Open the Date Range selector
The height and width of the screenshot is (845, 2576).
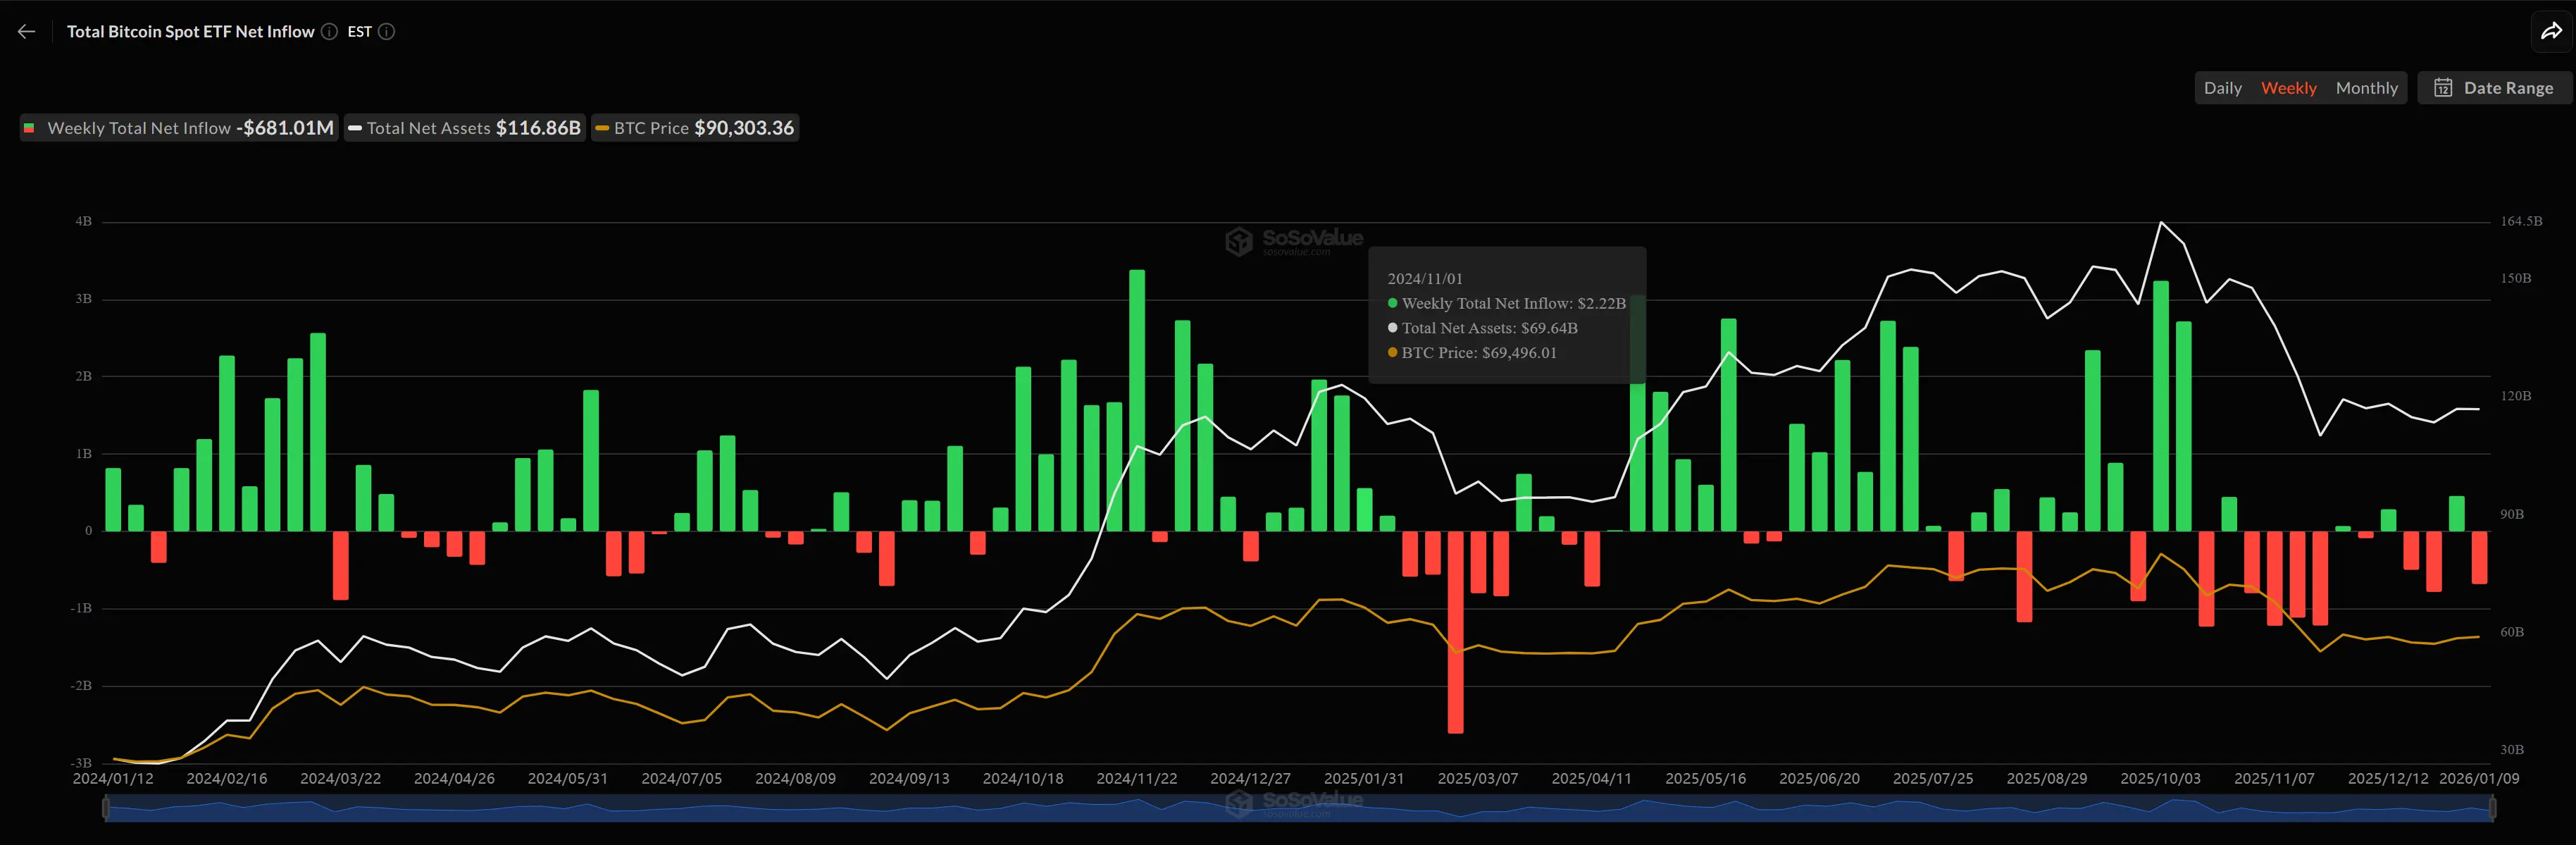(2496, 88)
